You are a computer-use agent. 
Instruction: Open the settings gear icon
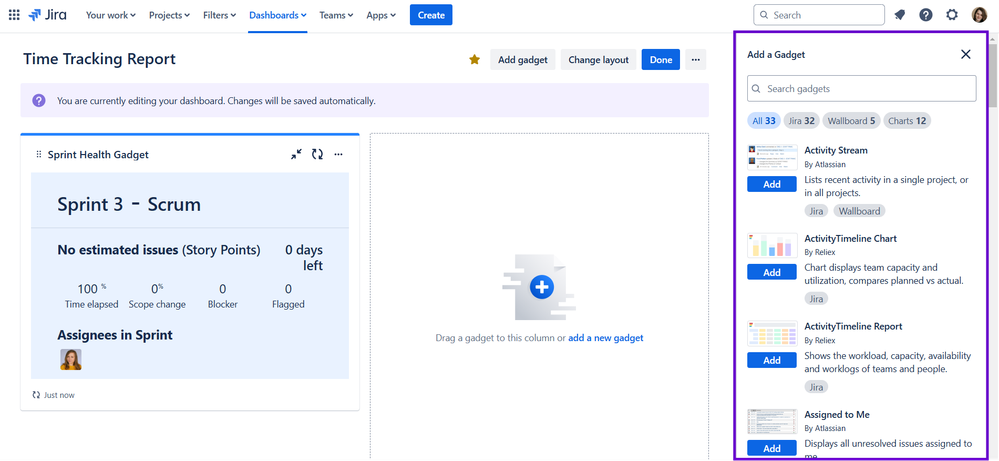(x=952, y=15)
